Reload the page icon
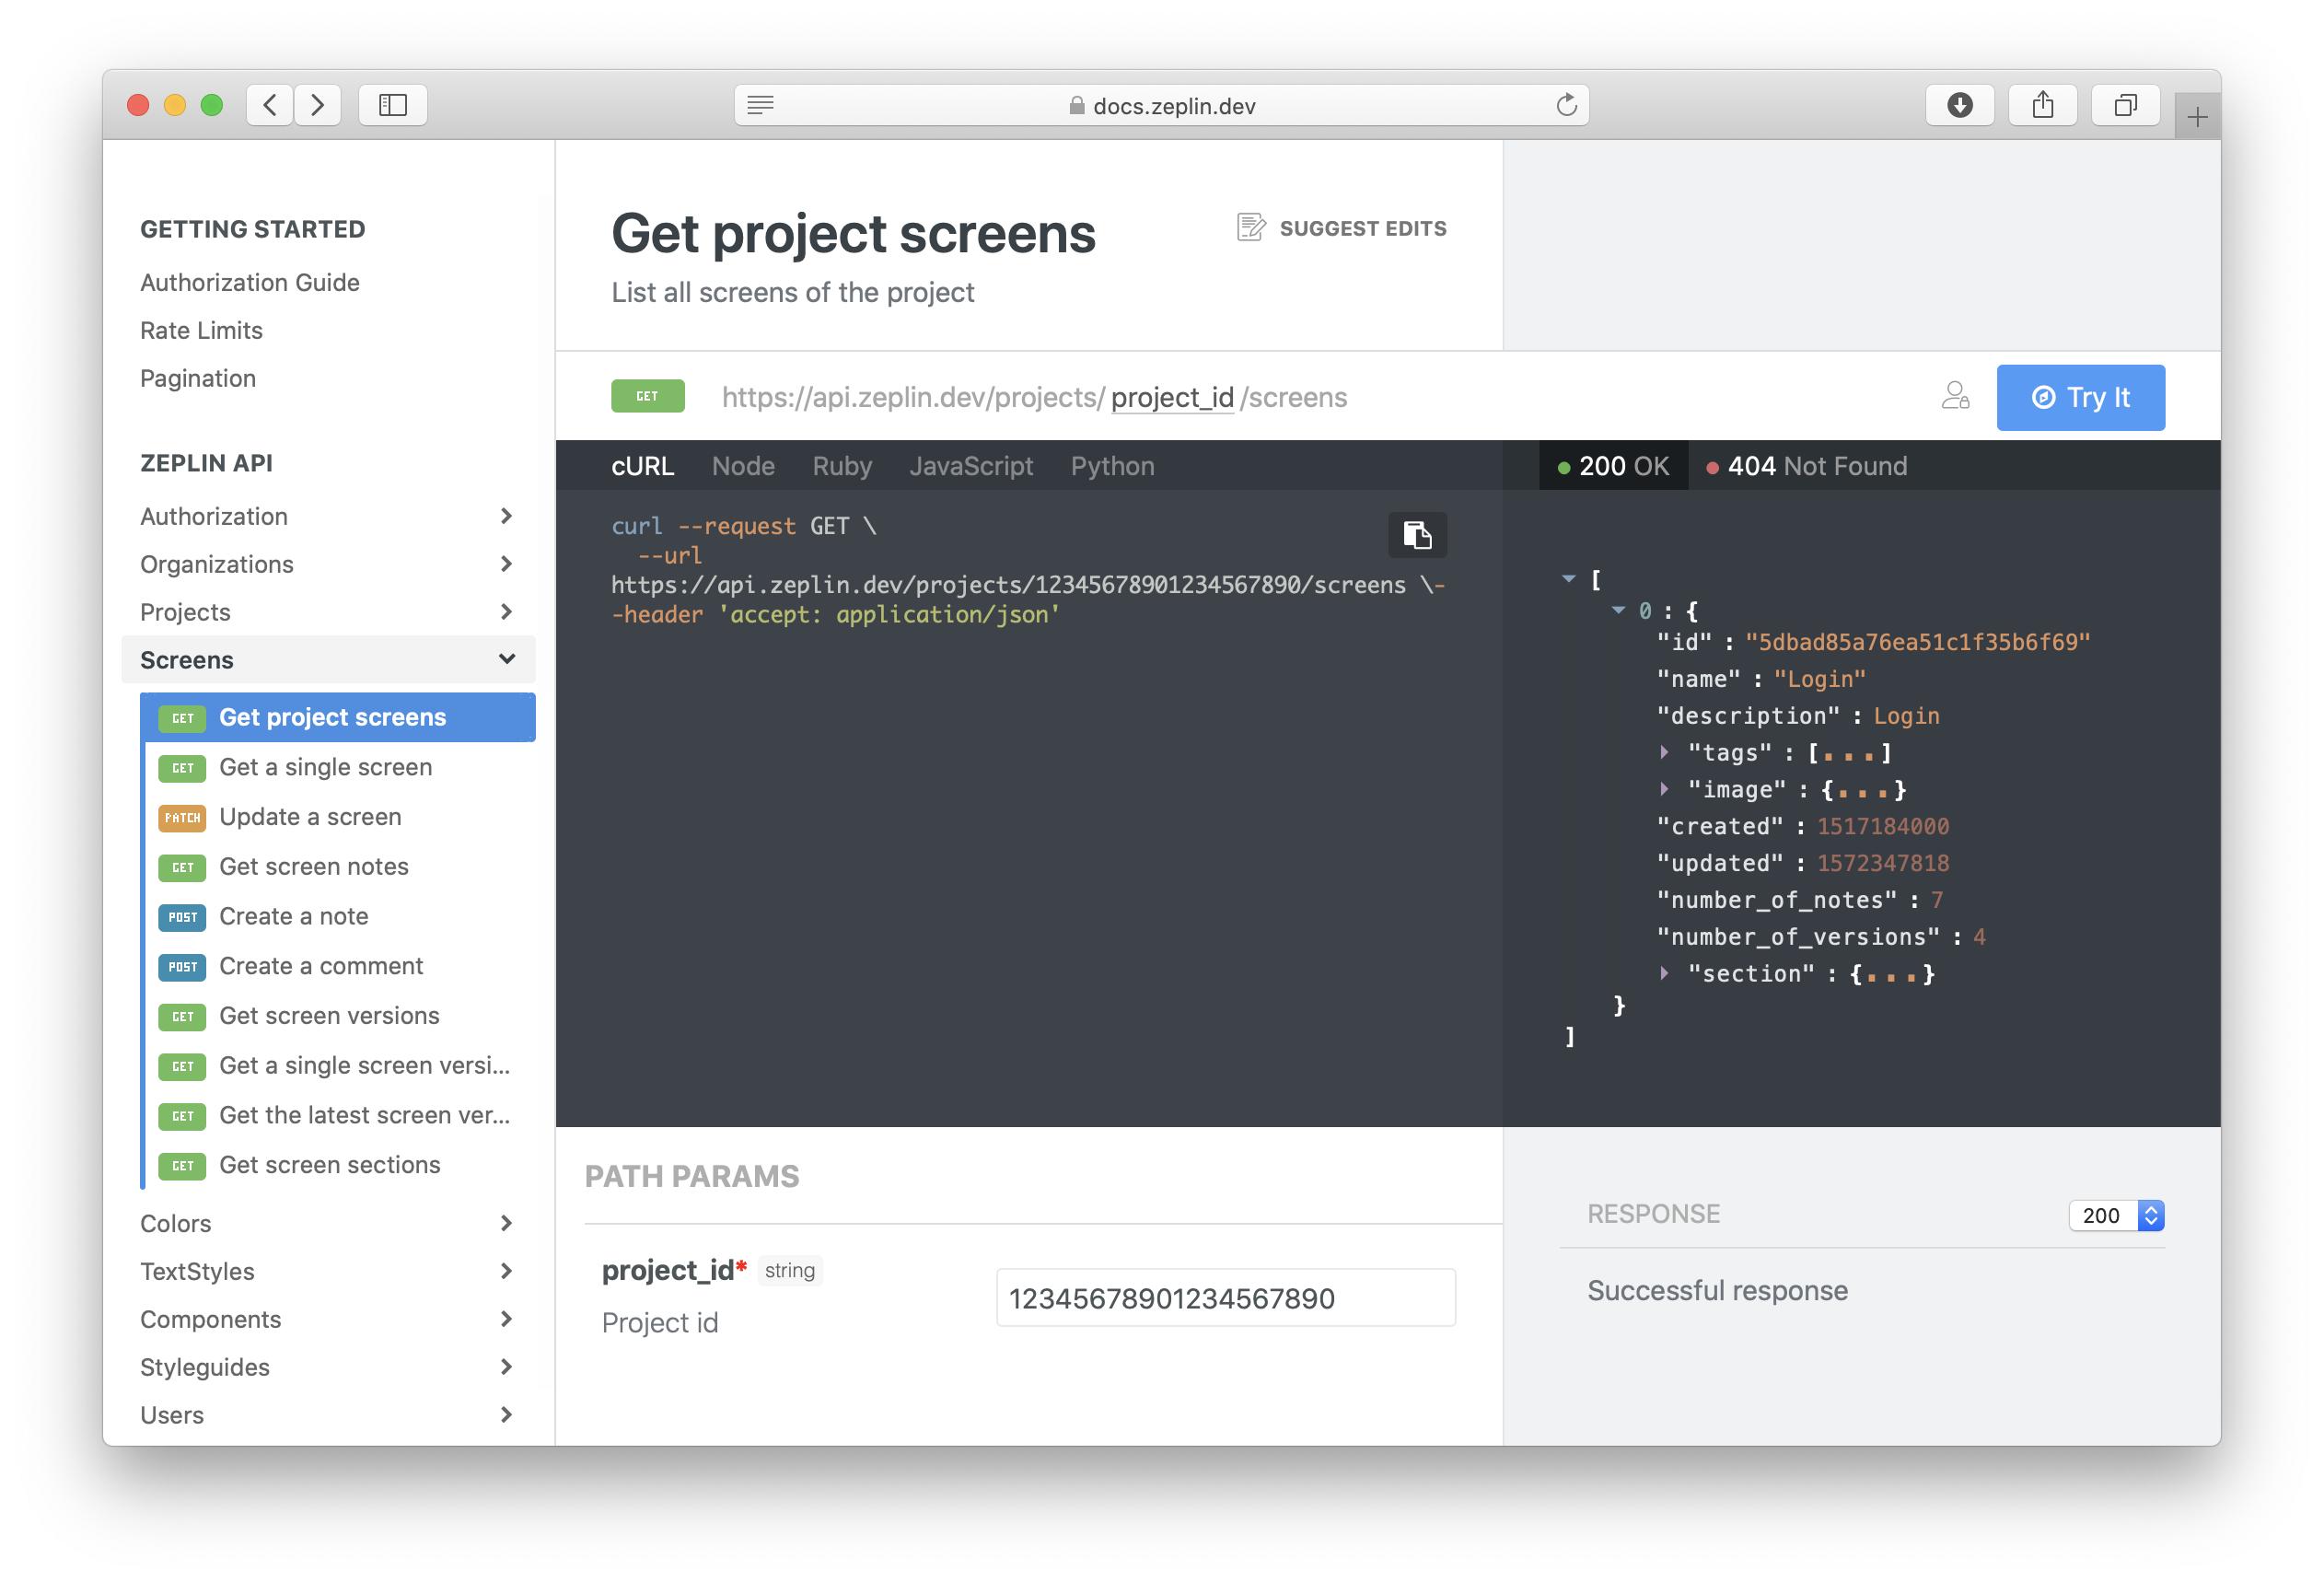The height and width of the screenshot is (1582, 2324). click(x=1566, y=105)
